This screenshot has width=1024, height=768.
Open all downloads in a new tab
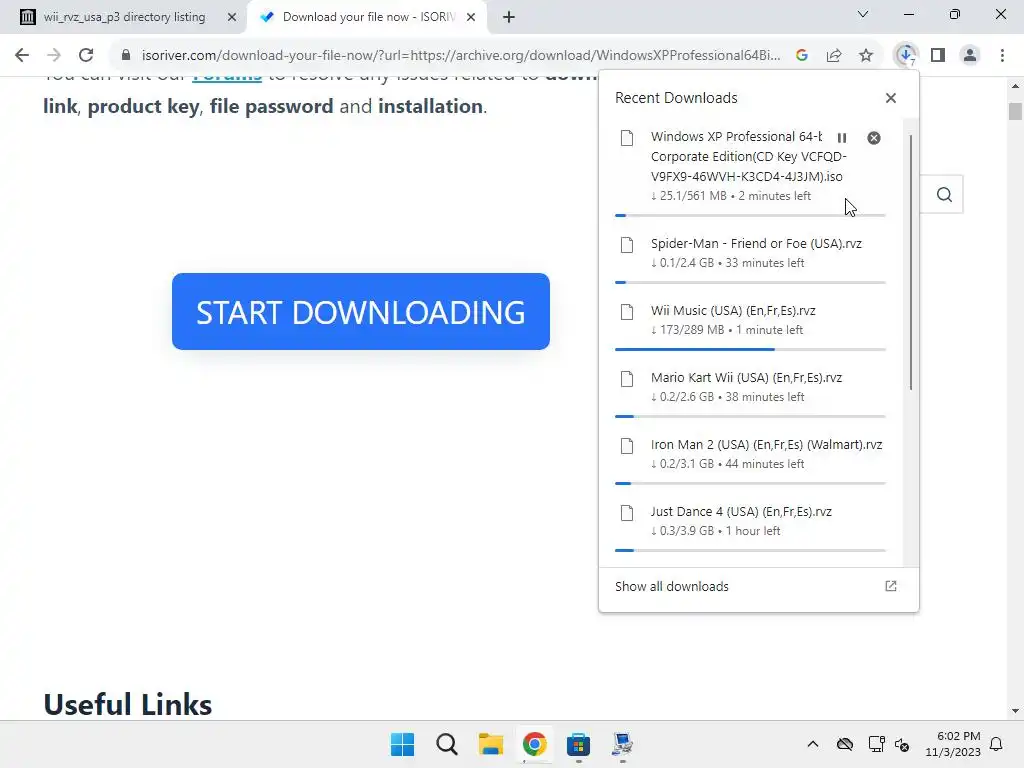(891, 586)
